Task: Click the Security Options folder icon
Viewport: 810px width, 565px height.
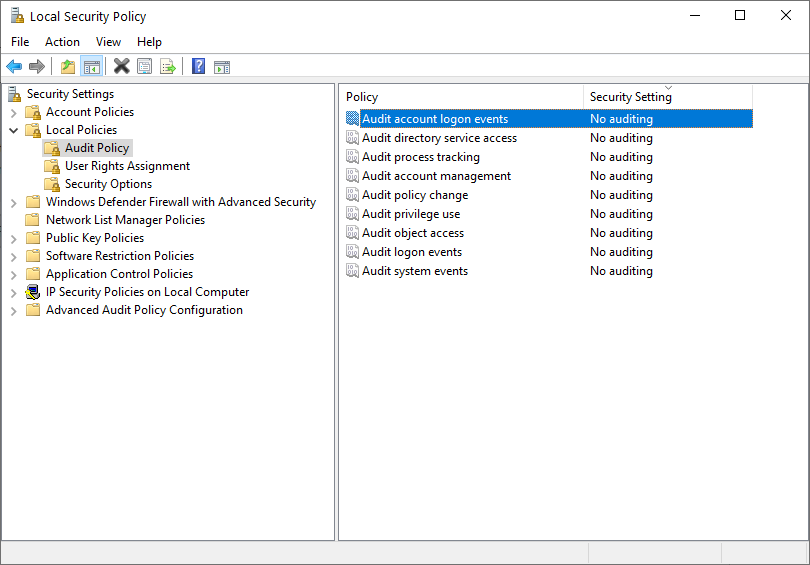Action: coord(52,184)
